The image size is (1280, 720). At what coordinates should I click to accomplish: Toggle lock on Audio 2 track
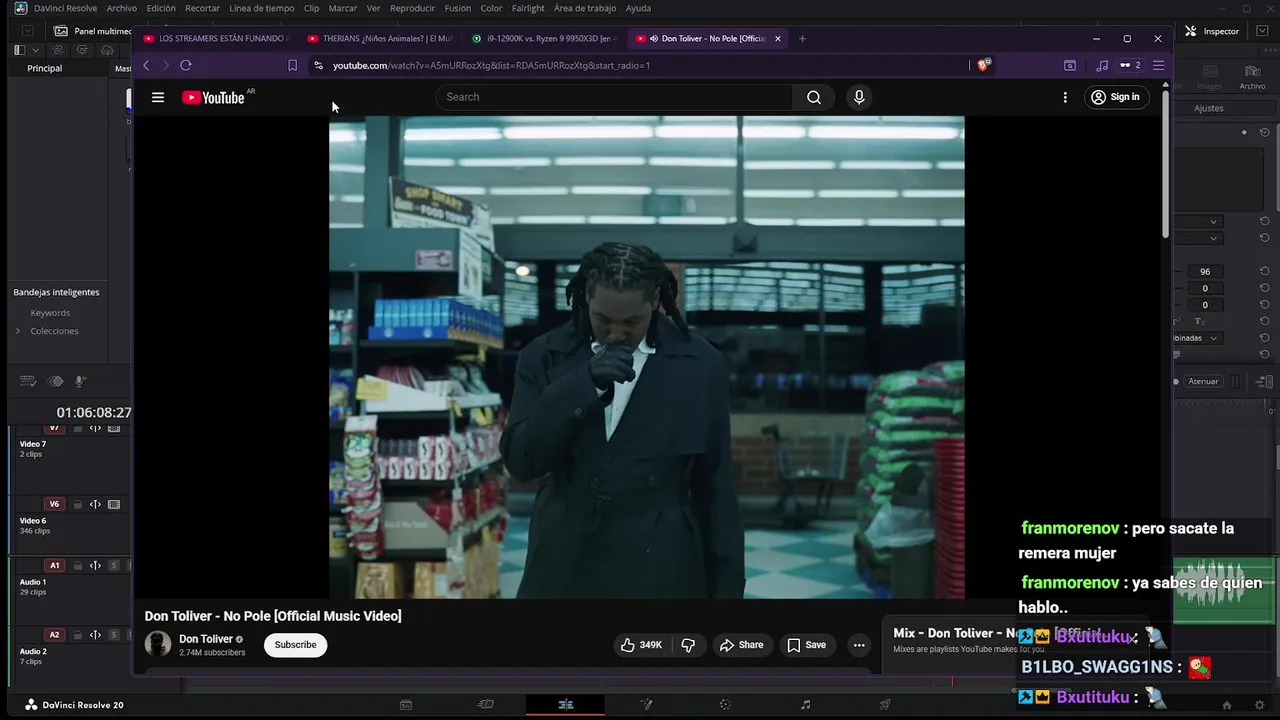pyautogui.click(x=78, y=635)
